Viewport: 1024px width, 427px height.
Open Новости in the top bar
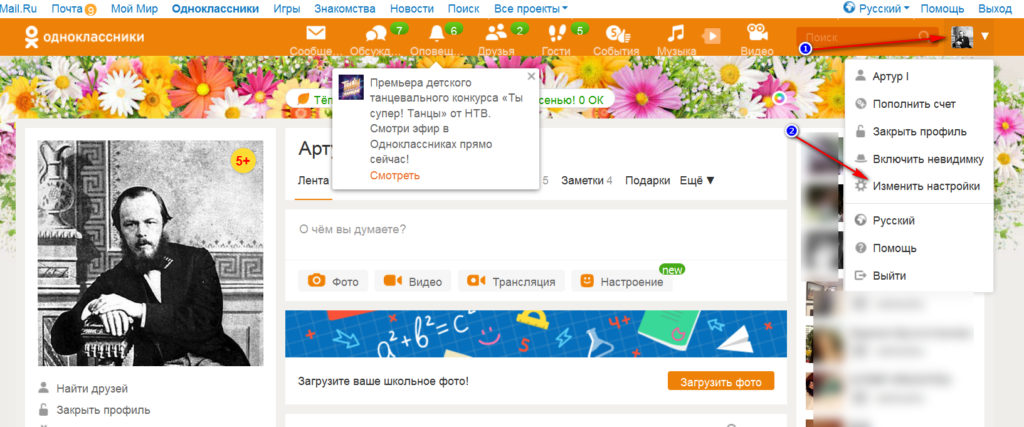411,8
